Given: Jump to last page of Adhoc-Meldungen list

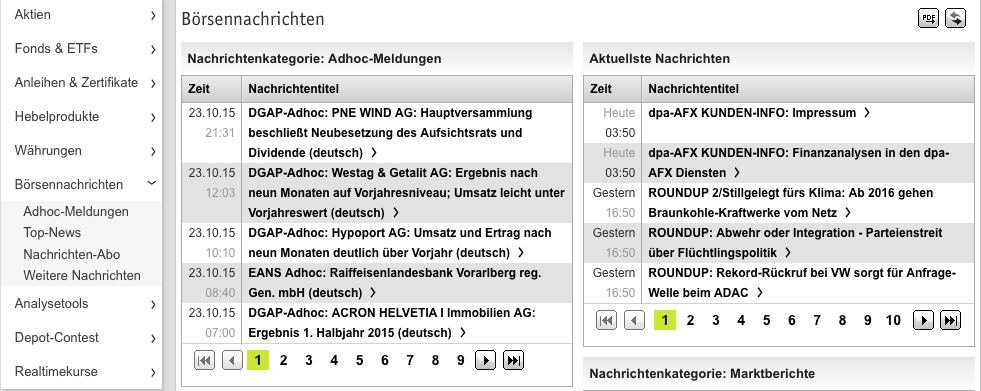Looking at the screenshot, I should coord(513,360).
